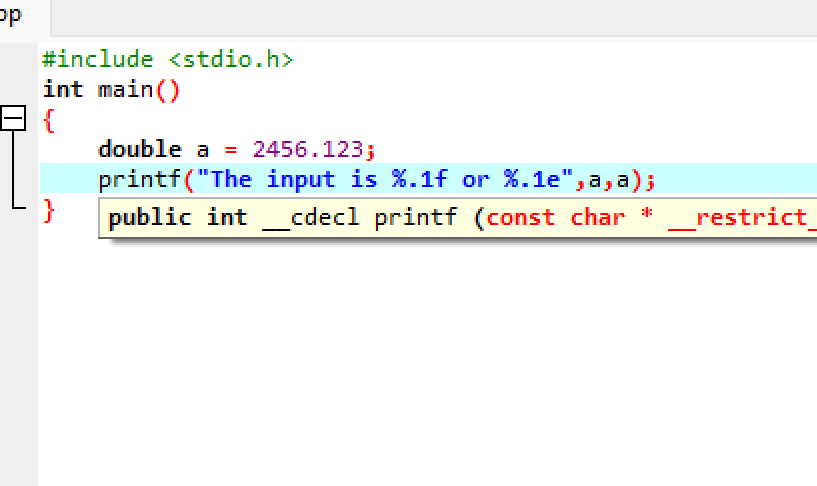The image size is (817, 486).
Task: Select the partially visible file tab
Action: tap(24, 18)
